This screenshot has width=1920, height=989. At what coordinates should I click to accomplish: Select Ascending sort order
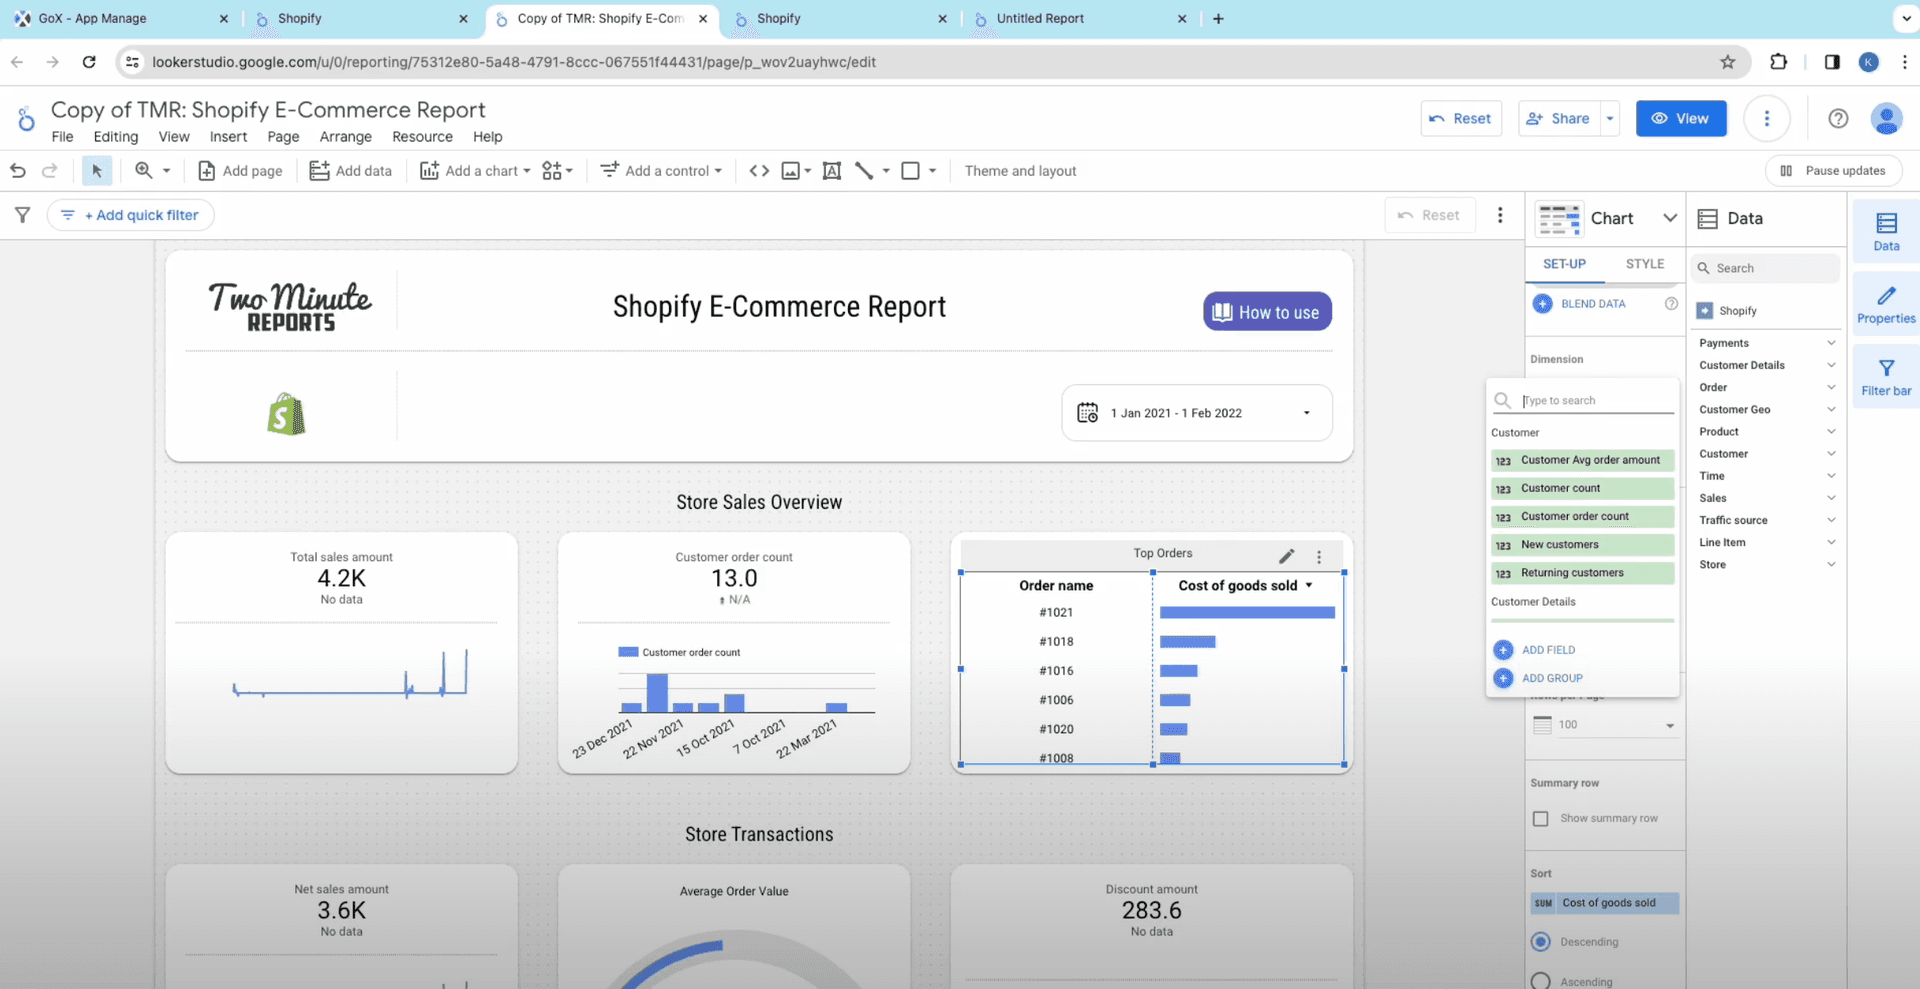[1541, 981]
